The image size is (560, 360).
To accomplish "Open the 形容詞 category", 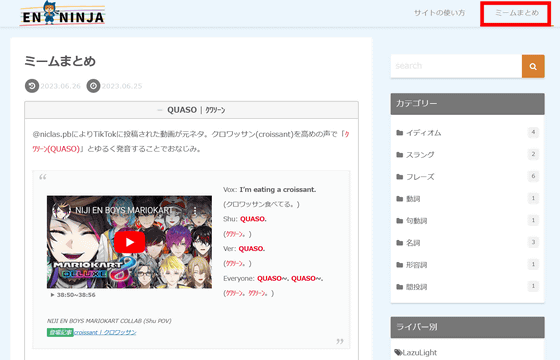I will [416, 265].
